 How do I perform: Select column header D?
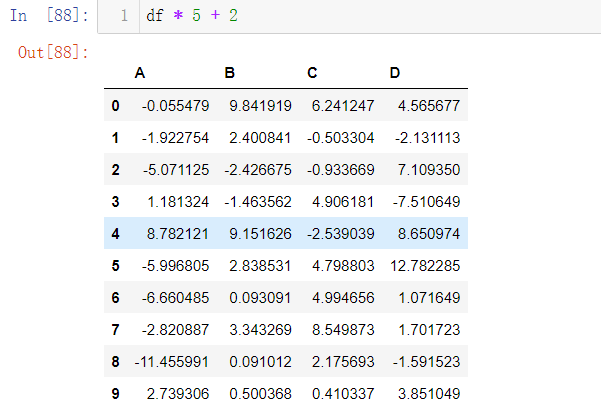point(395,73)
